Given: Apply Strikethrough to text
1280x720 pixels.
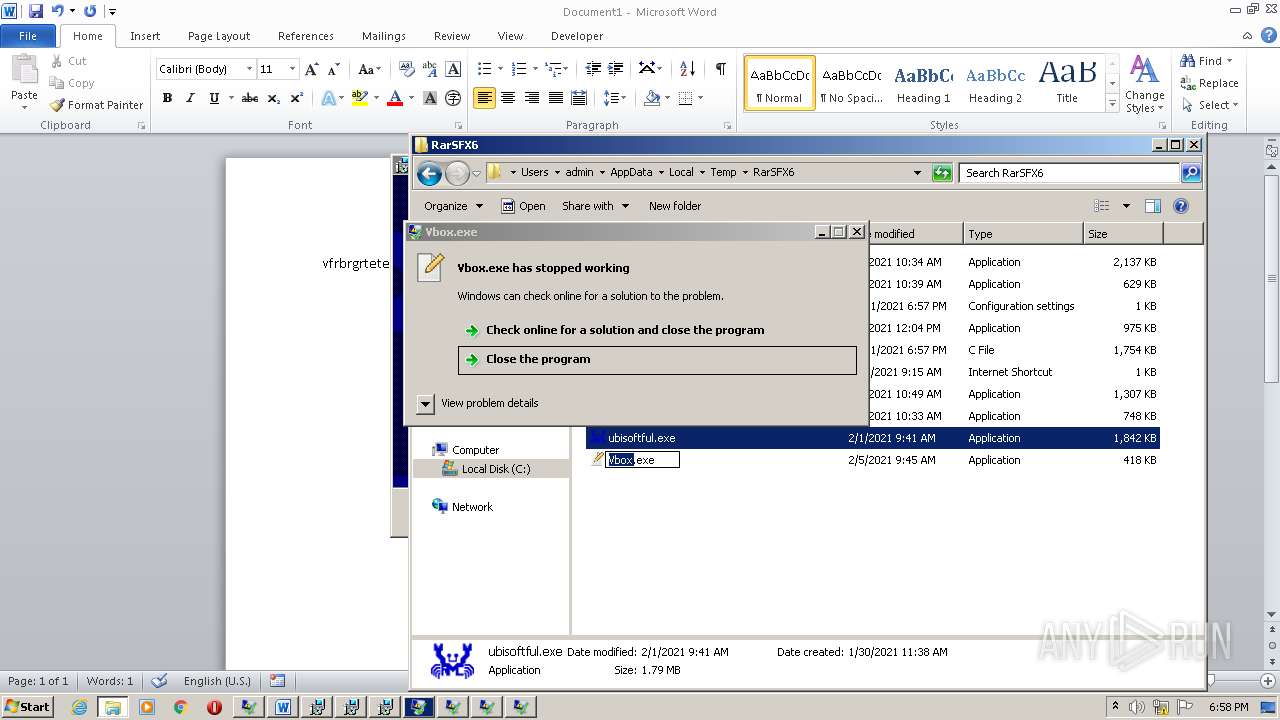Looking at the screenshot, I should click(250, 98).
